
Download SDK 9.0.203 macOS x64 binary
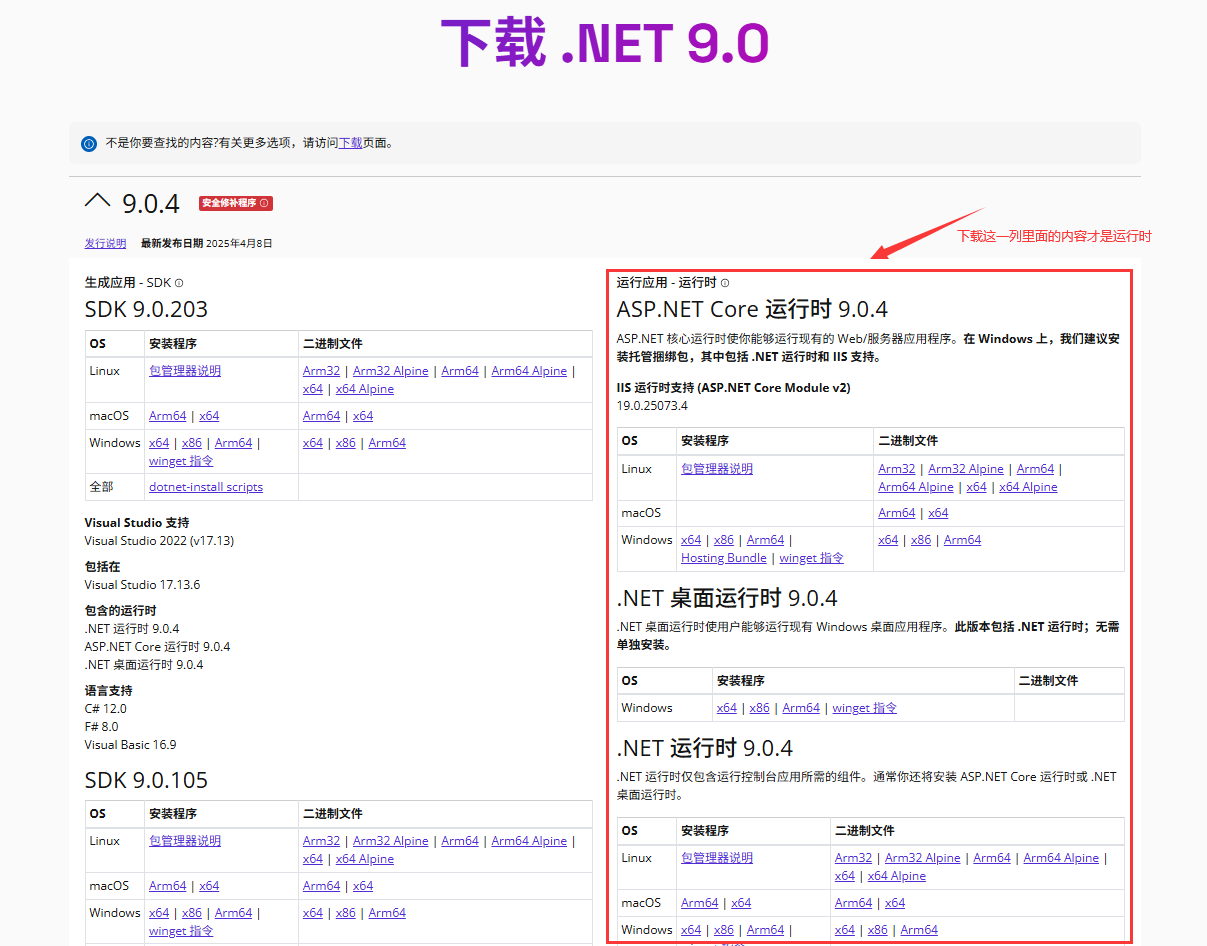click(362, 415)
